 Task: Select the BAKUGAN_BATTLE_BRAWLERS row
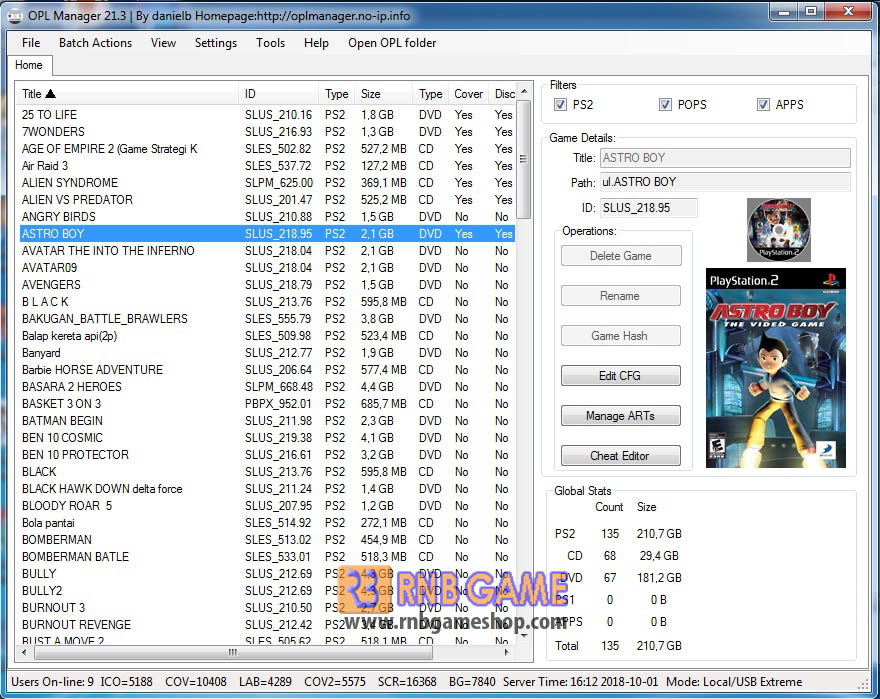267,318
